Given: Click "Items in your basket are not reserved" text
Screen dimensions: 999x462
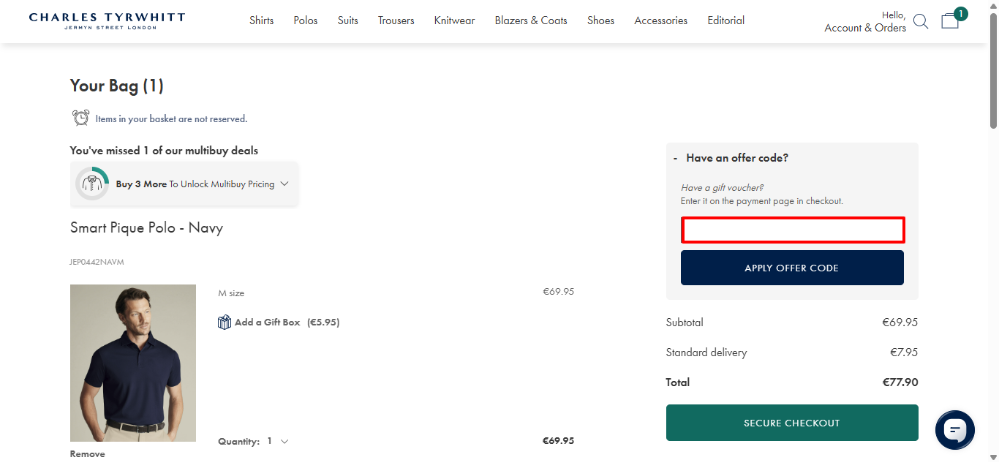Looking at the screenshot, I should pyautogui.click(x=171, y=119).
